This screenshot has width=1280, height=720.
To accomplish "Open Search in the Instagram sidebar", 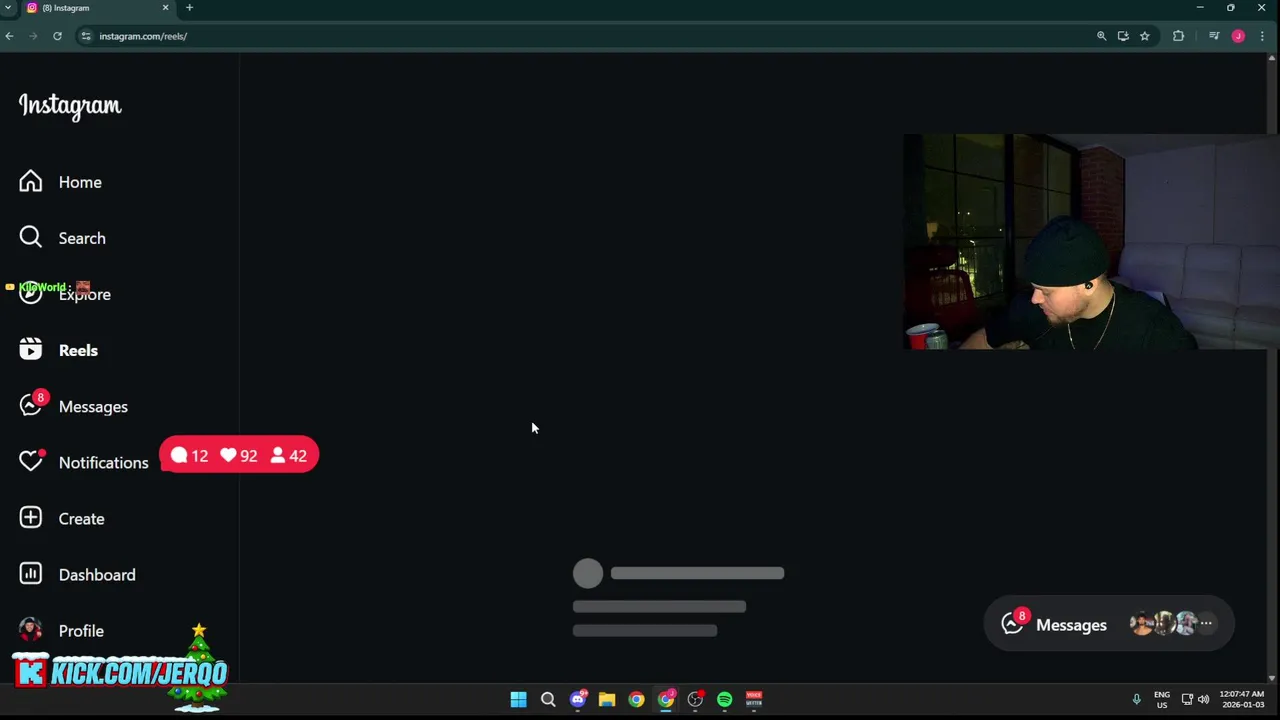I will click(62, 238).
